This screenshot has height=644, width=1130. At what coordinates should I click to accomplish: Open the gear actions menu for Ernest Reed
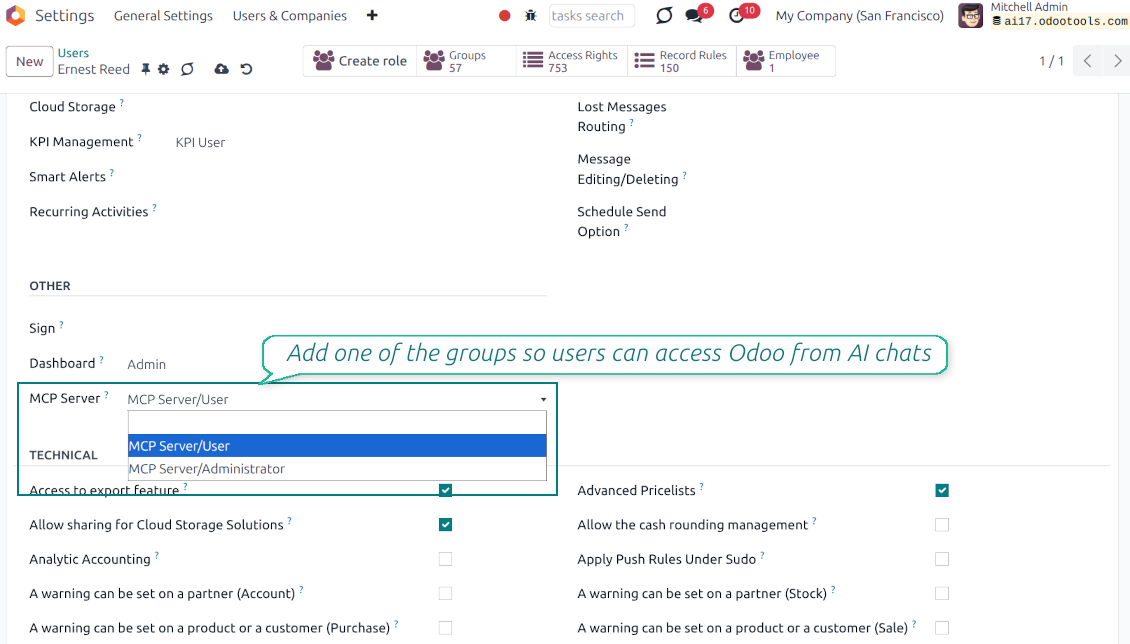(x=164, y=69)
